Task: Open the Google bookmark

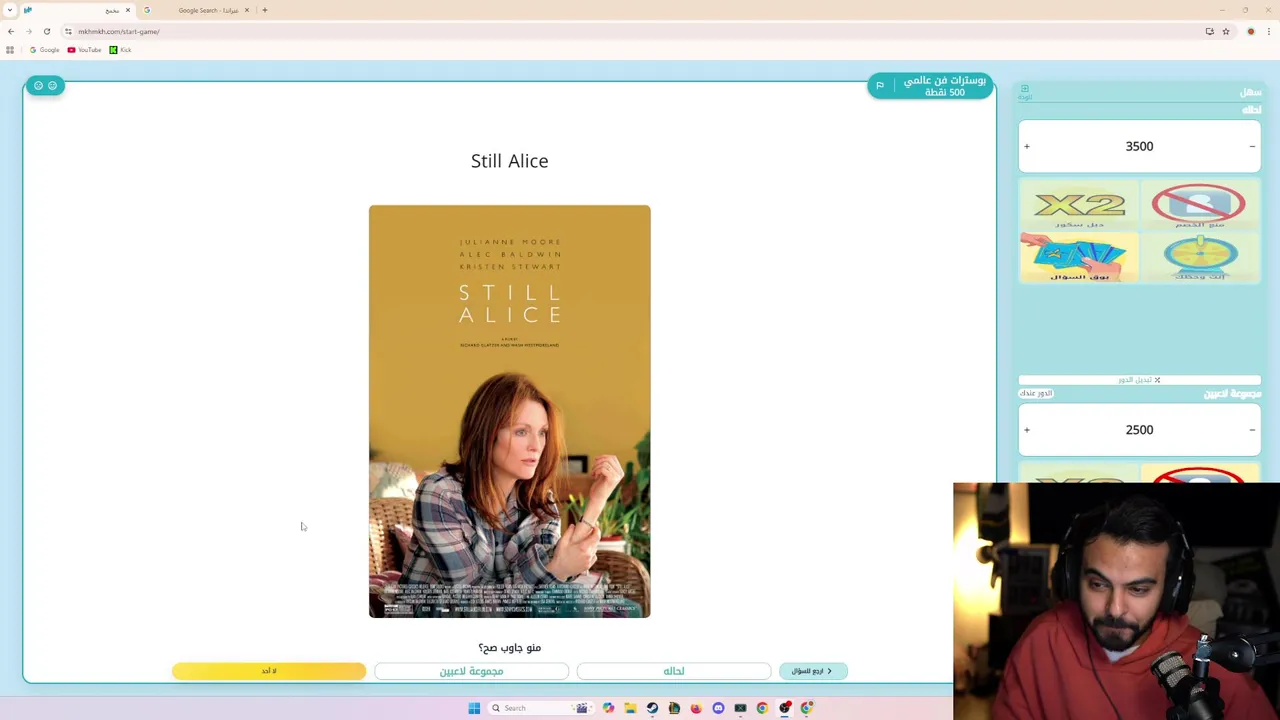Action: coord(45,50)
